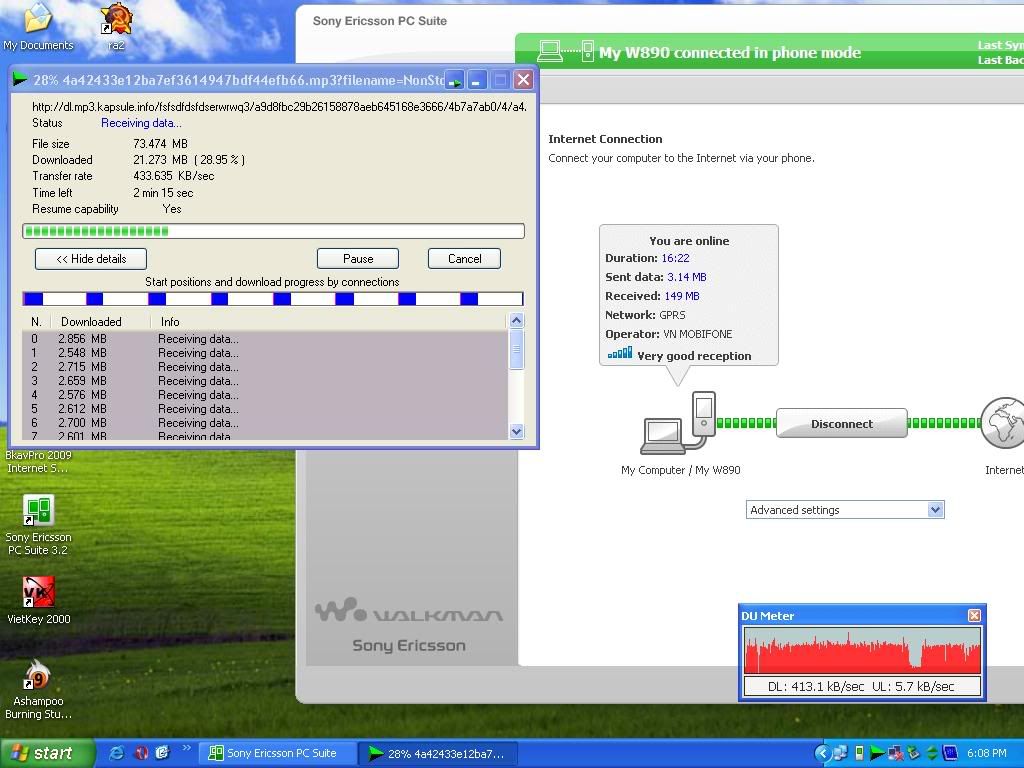Click the Received value 149 MB
1024x768 pixels.
[682, 296]
